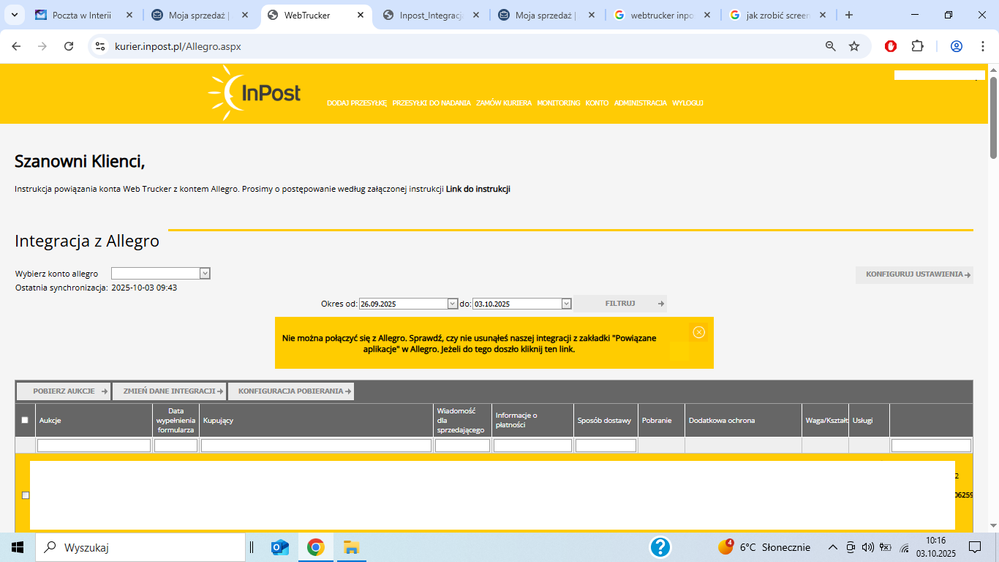This screenshot has height=562, width=999.
Task: Go to MONITORING menu
Action: coord(558,103)
